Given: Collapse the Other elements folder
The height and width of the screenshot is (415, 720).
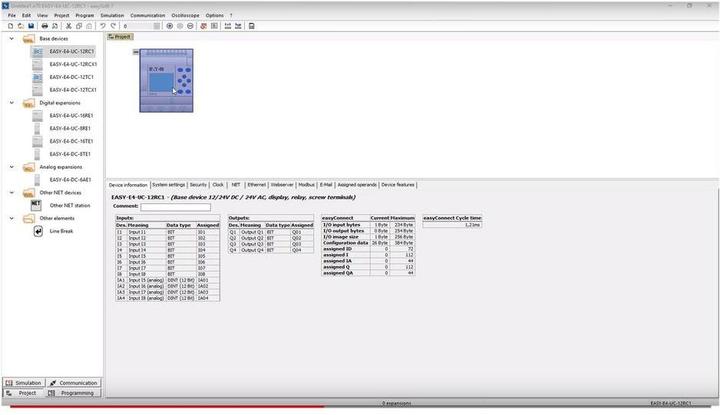Looking at the screenshot, I should tap(12, 219).
